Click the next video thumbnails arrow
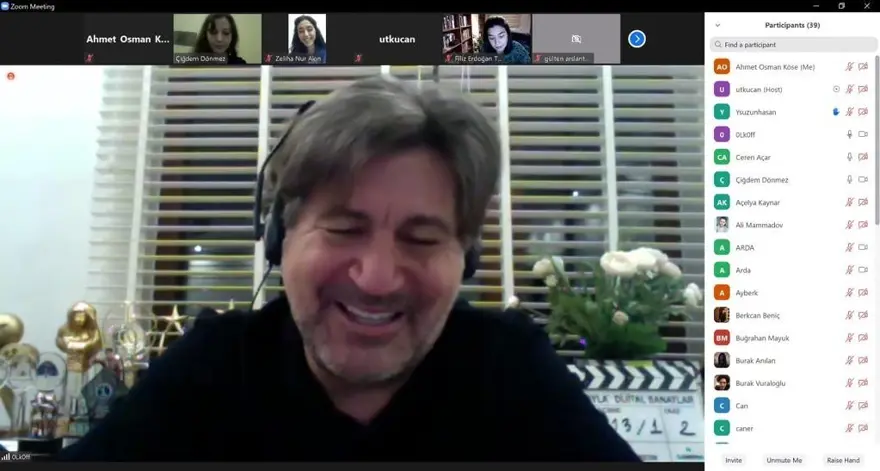Screen dimensions: 880x471 [637, 39]
